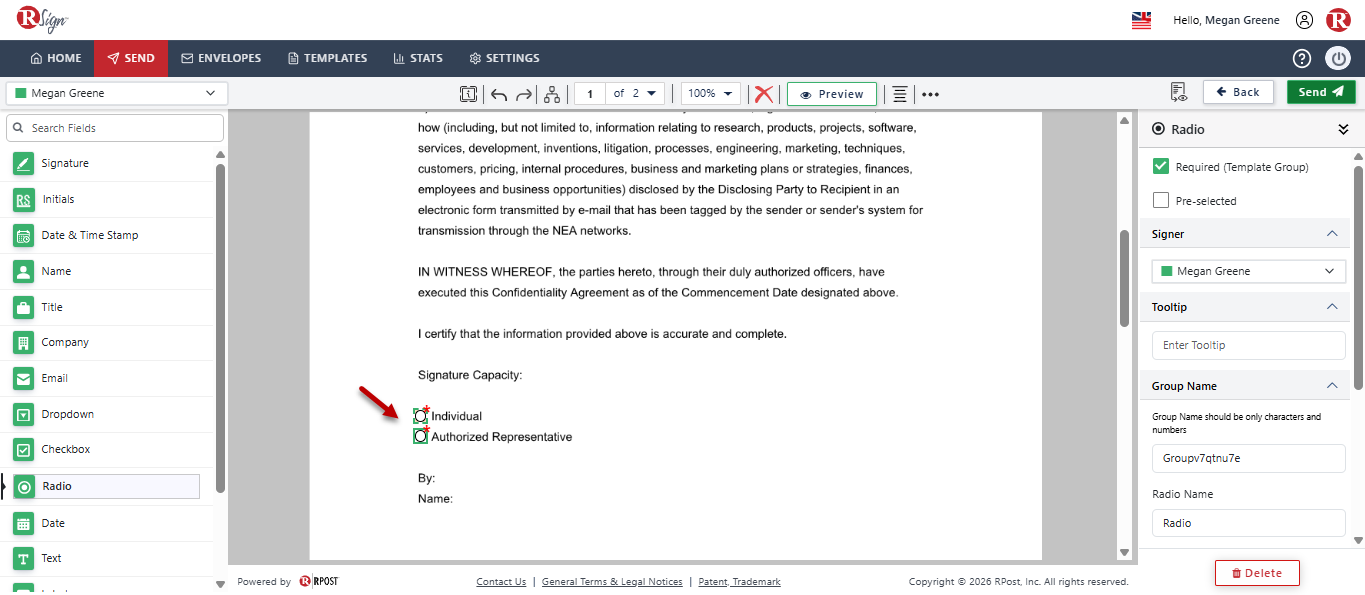Click the field list scrollbar
Image resolution: width=1365 pixels, height=595 pixels.
(x=221, y=328)
